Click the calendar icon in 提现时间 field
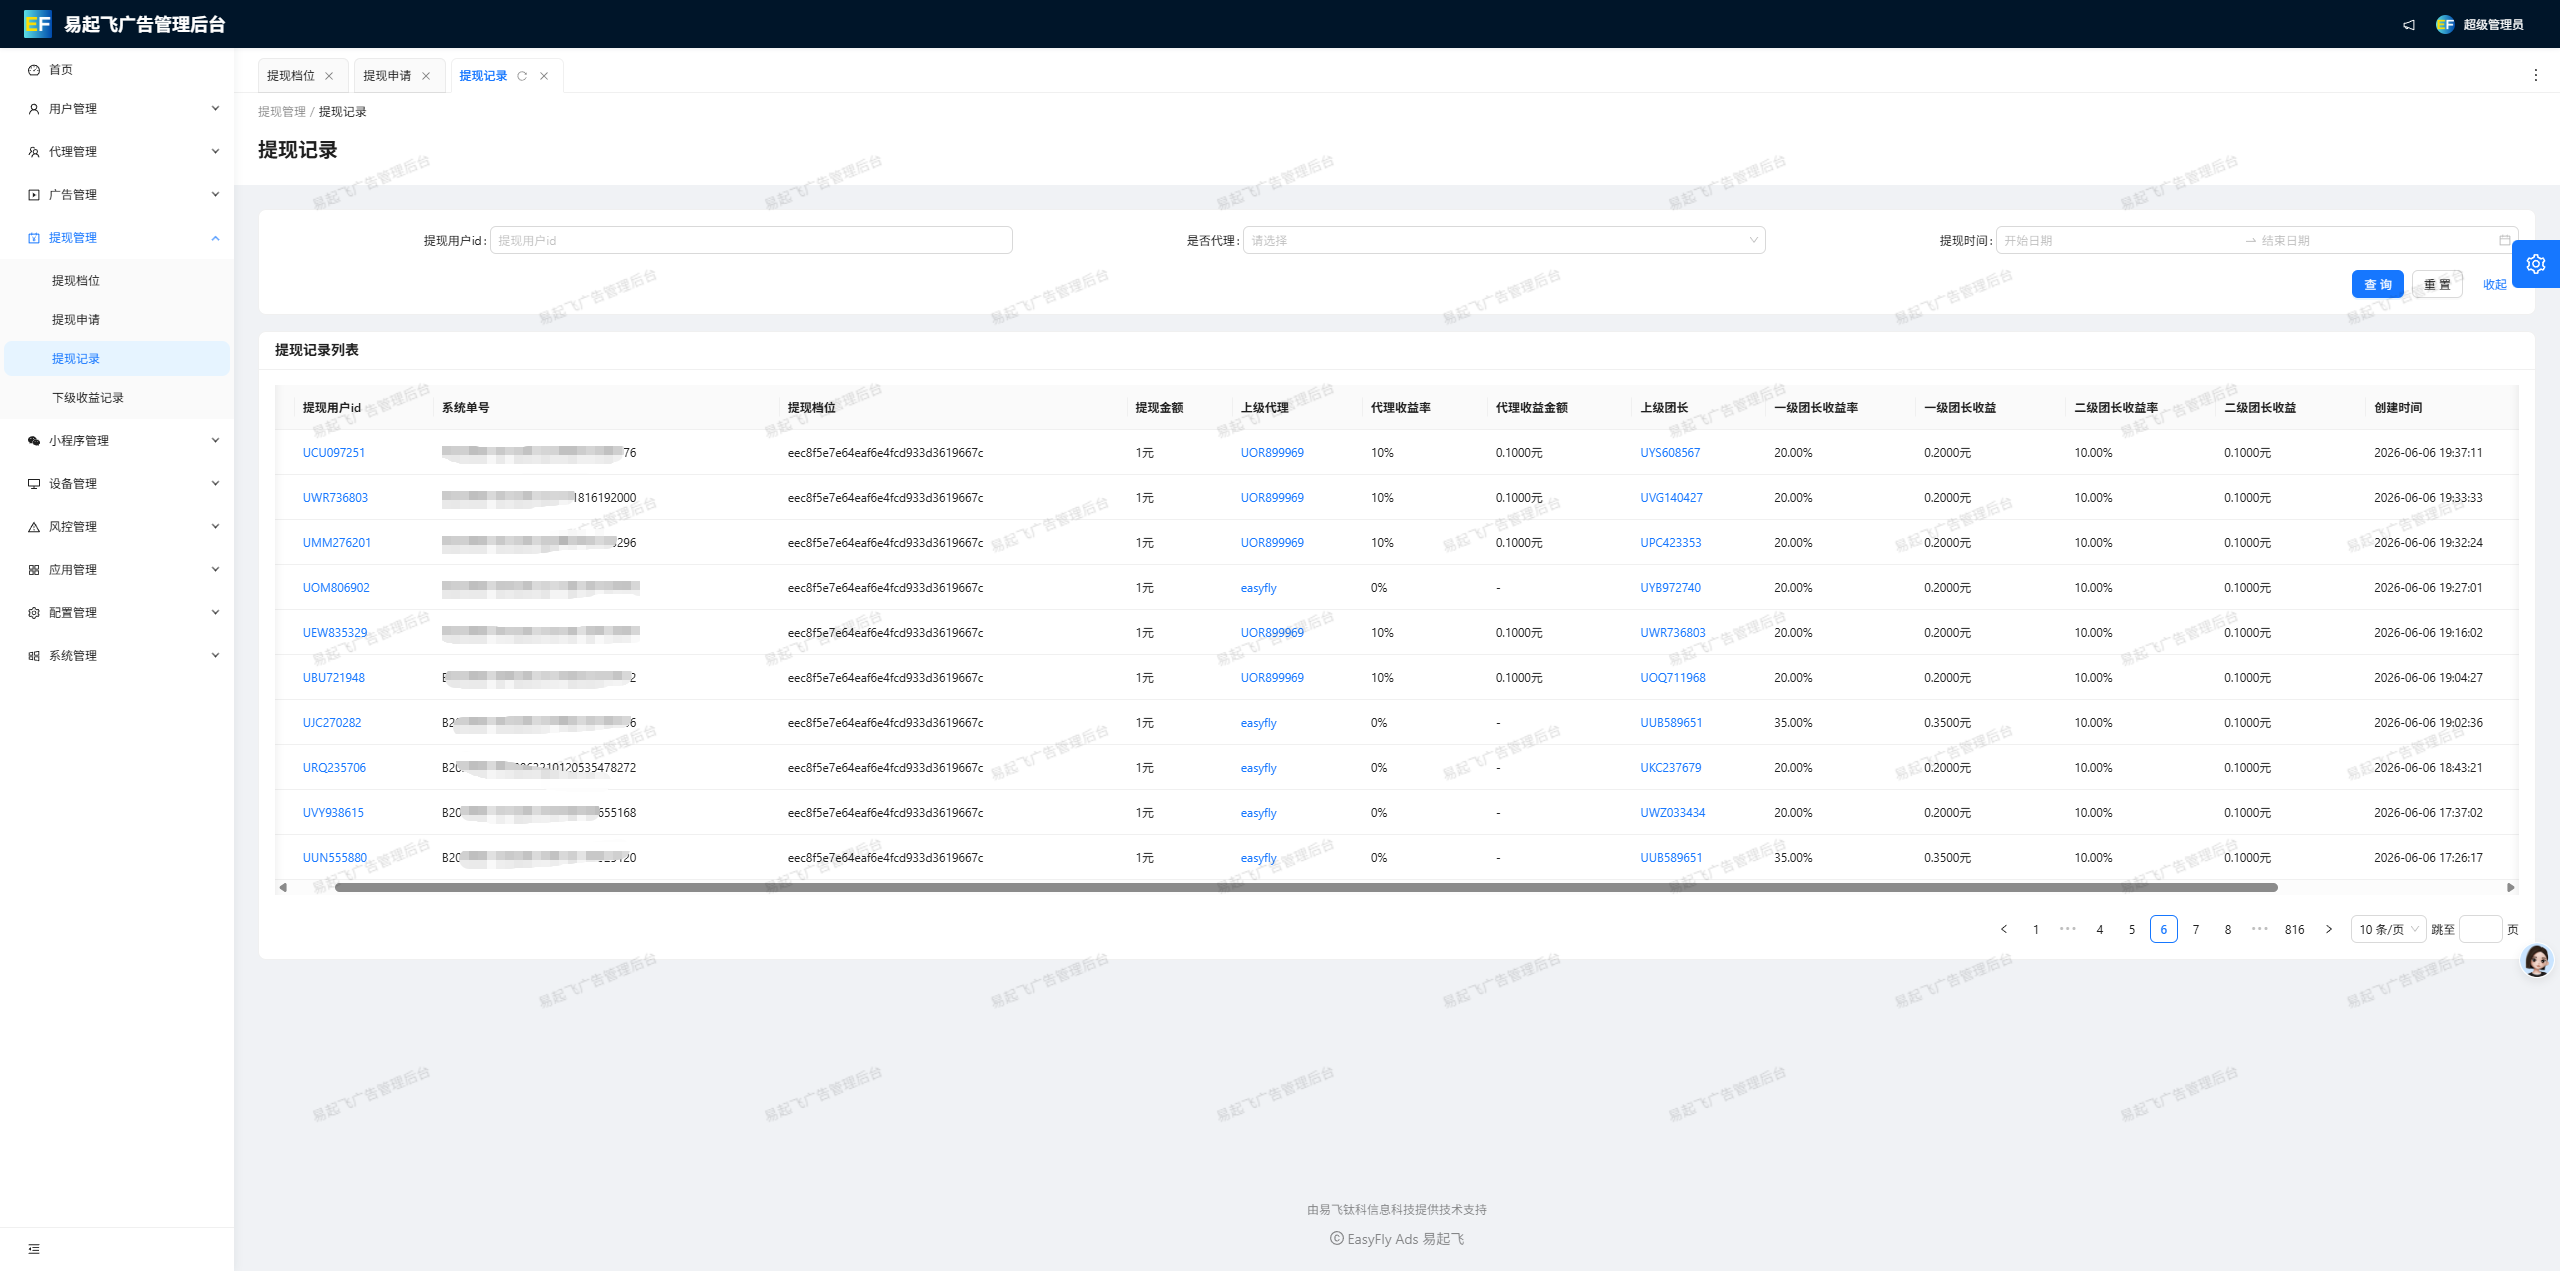Viewport: 2560px width, 1271px height. pyautogui.click(x=2504, y=240)
